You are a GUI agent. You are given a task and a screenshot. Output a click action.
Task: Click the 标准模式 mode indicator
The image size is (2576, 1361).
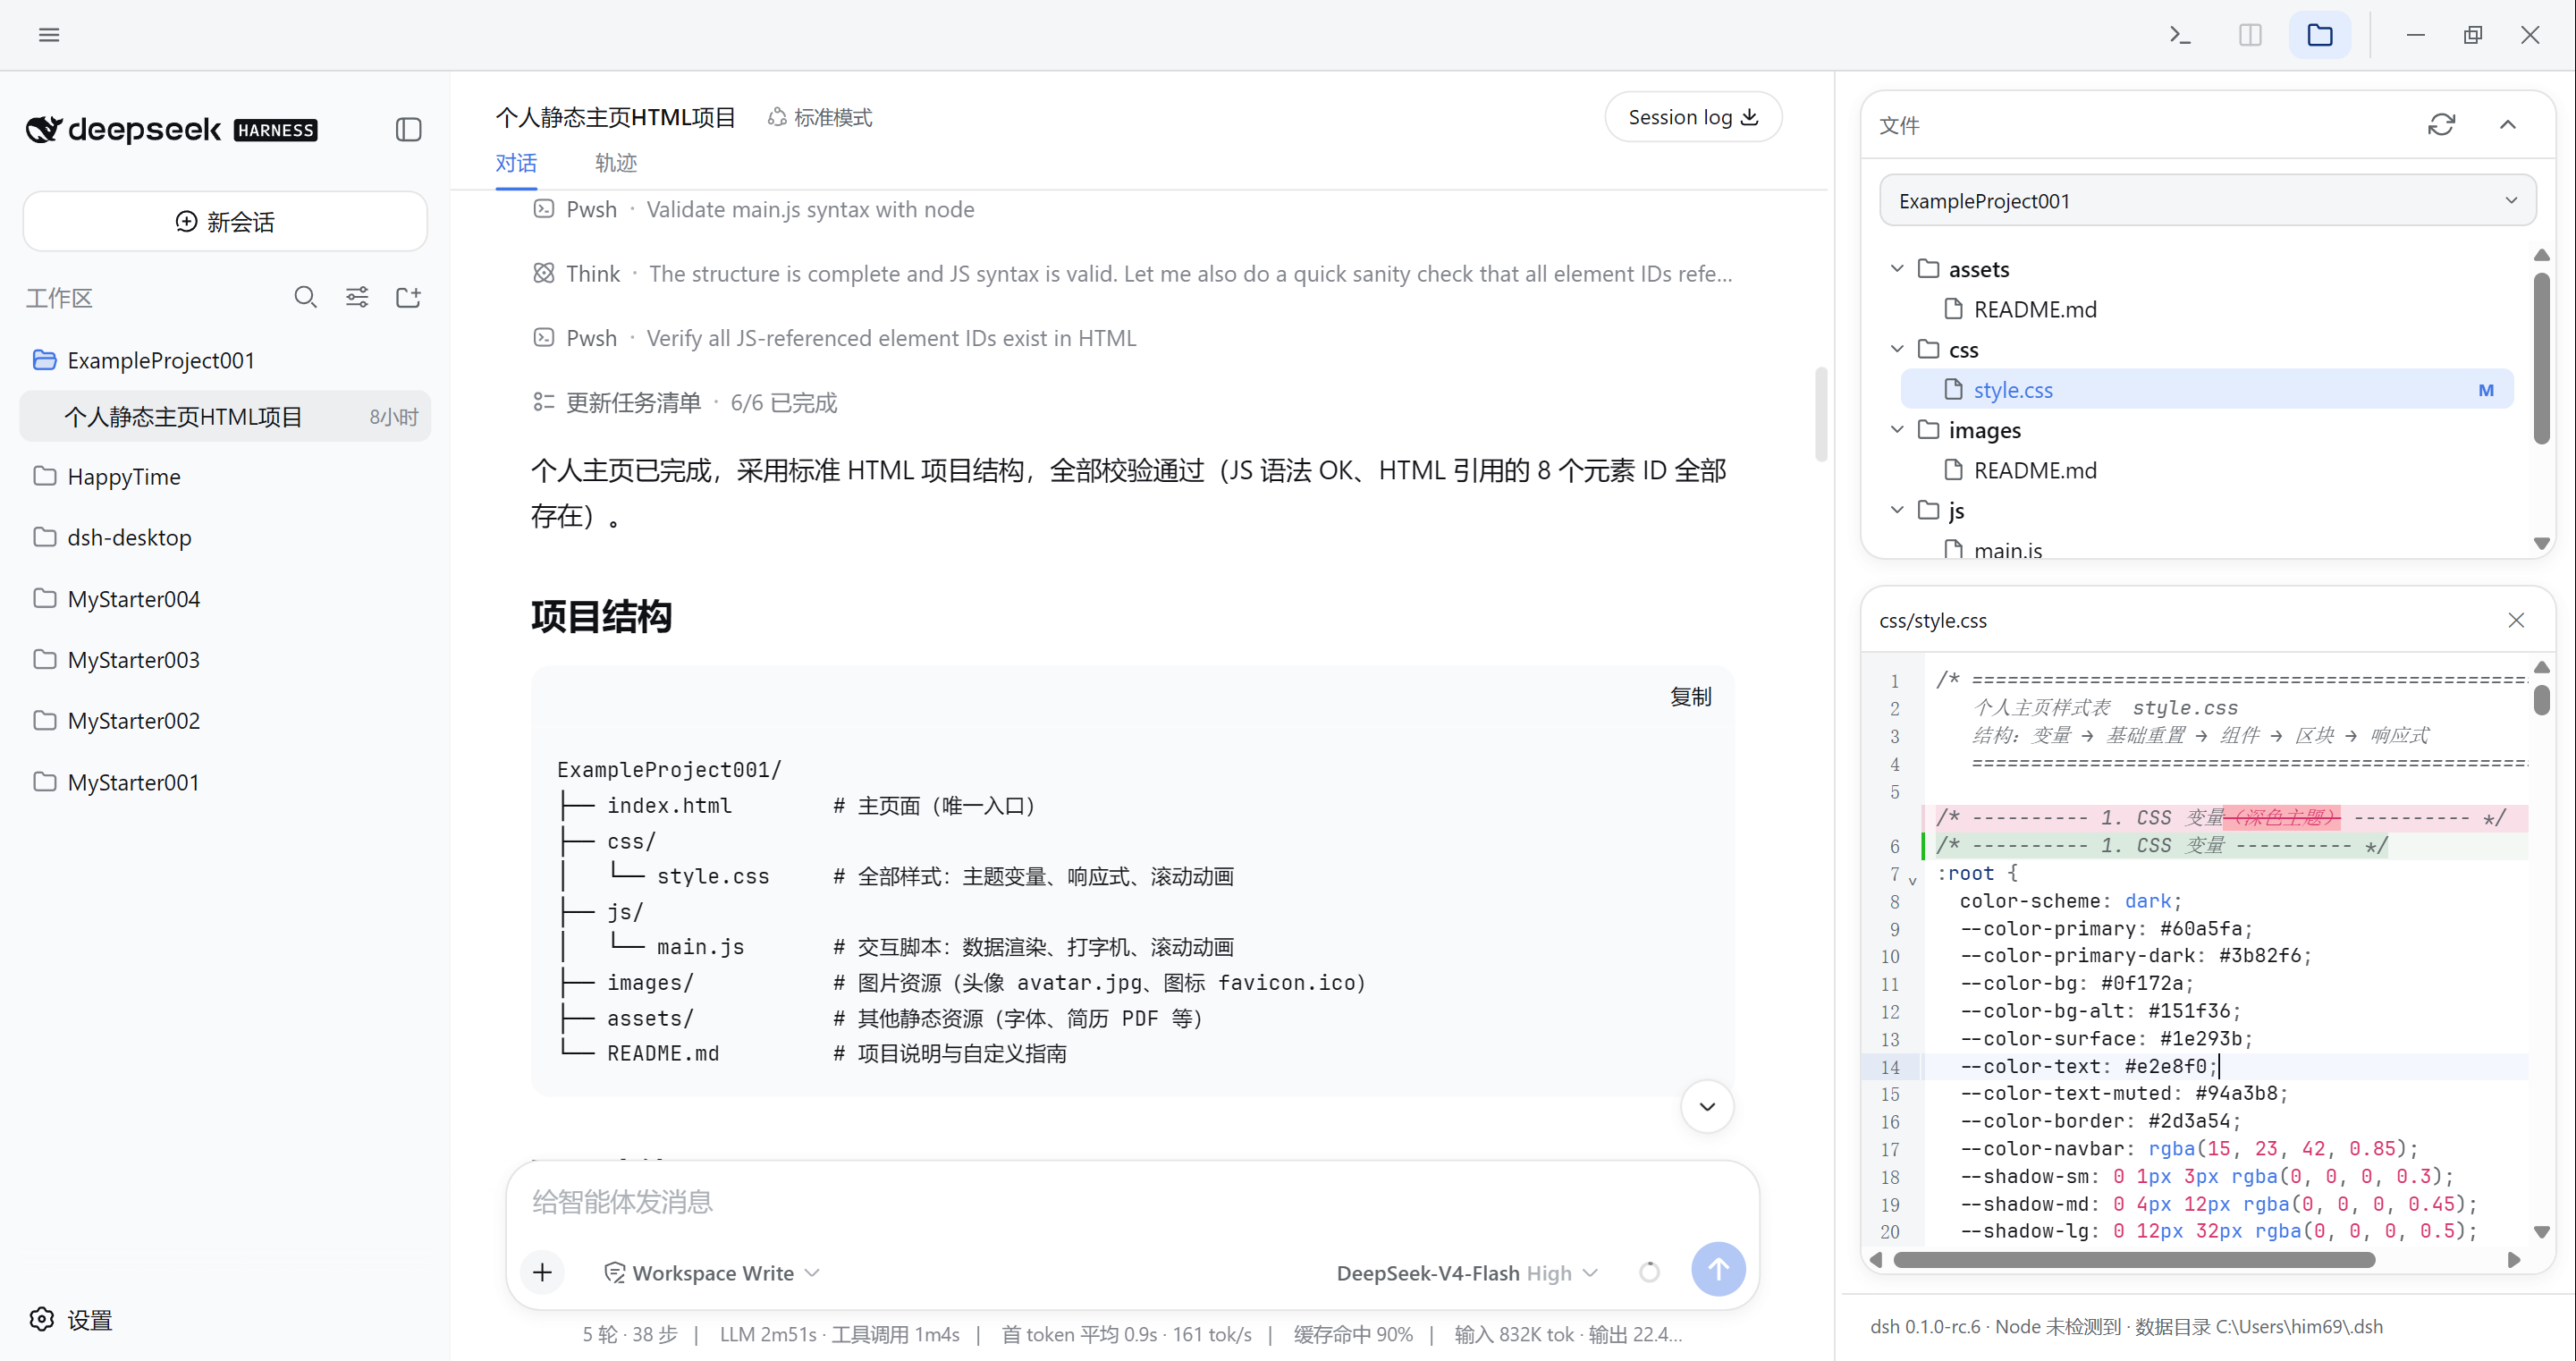pos(820,117)
